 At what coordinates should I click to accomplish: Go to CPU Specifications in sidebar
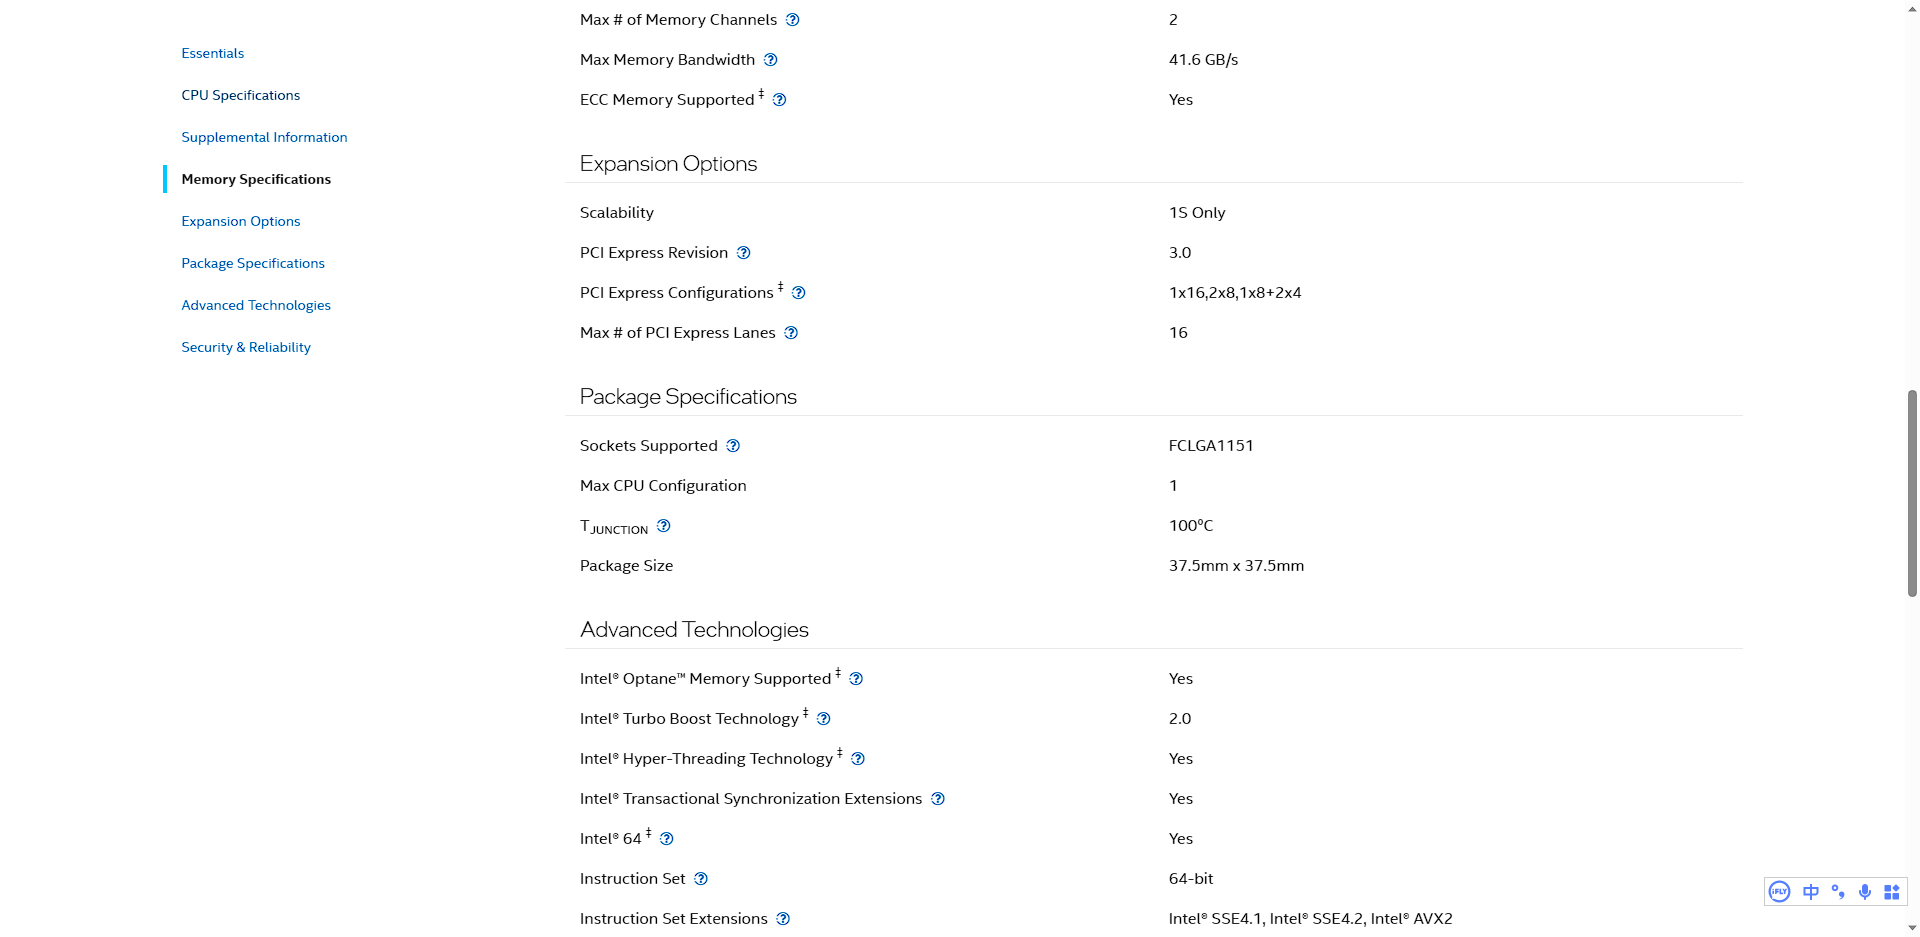[x=240, y=95]
